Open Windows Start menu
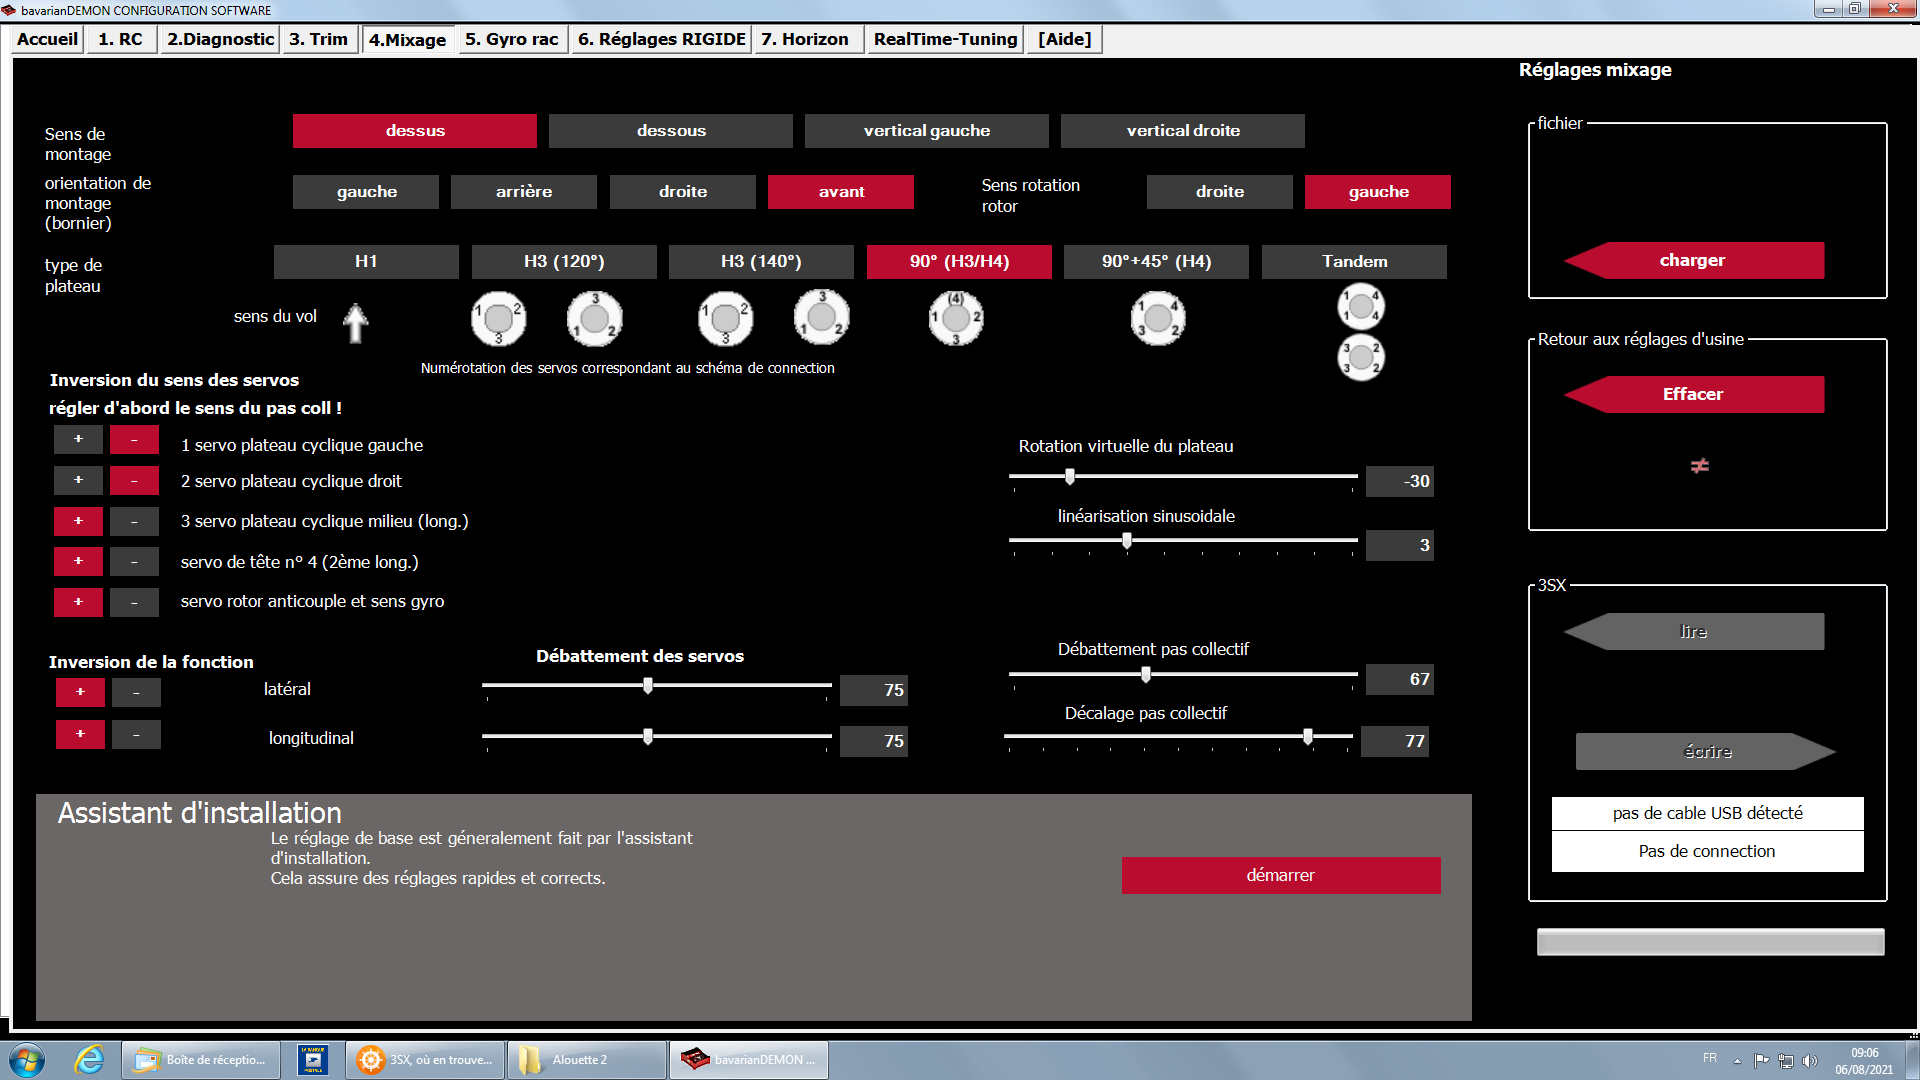The width and height of the screenshot is (1920, 1080). coord(27,1059)
